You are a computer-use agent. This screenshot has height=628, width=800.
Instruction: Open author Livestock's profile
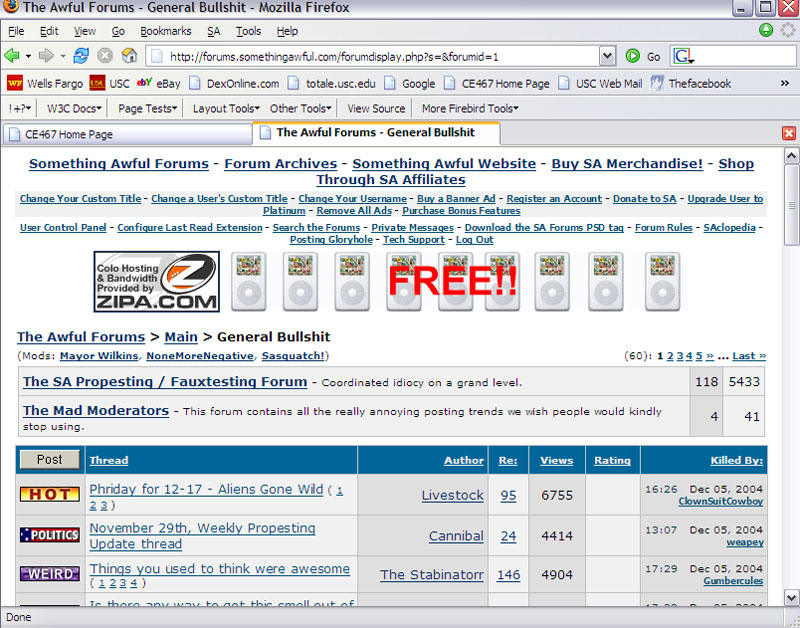tap(453, 495)
